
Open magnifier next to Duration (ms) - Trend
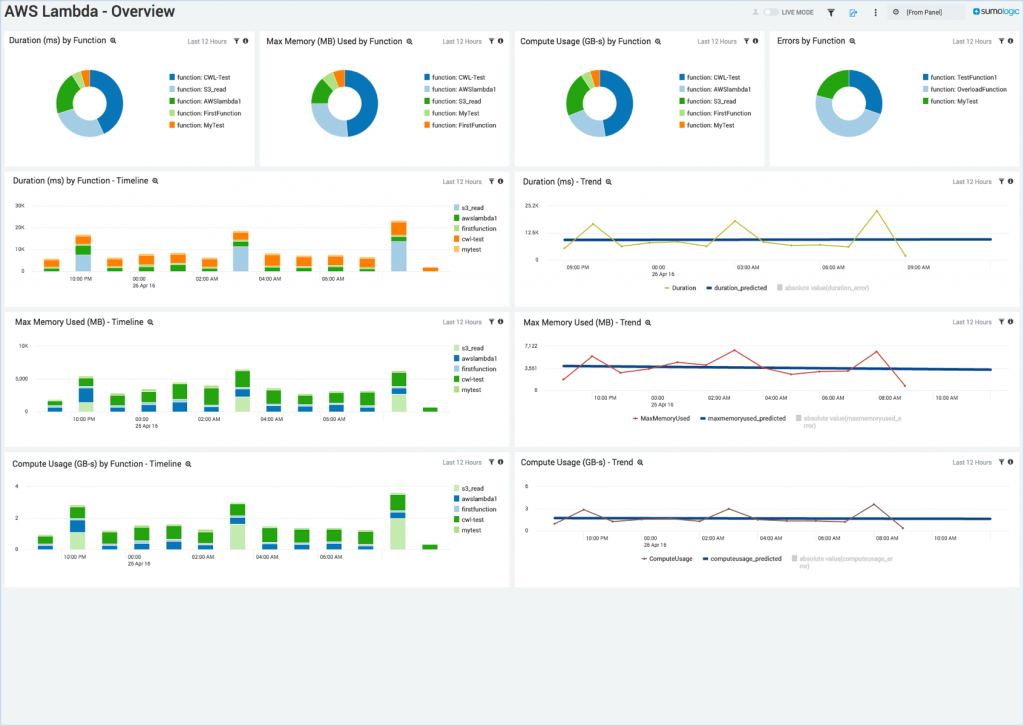pos(609,182)
